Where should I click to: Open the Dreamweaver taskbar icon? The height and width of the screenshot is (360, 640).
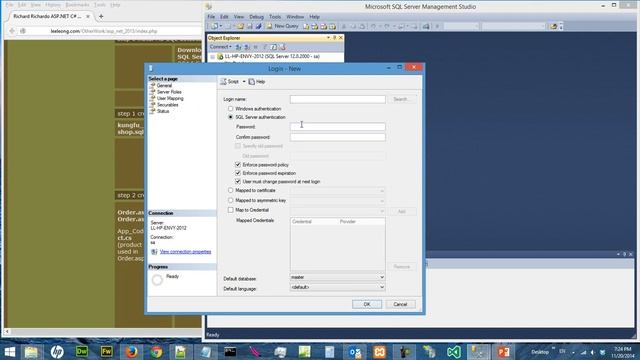[x=82, y=352]
